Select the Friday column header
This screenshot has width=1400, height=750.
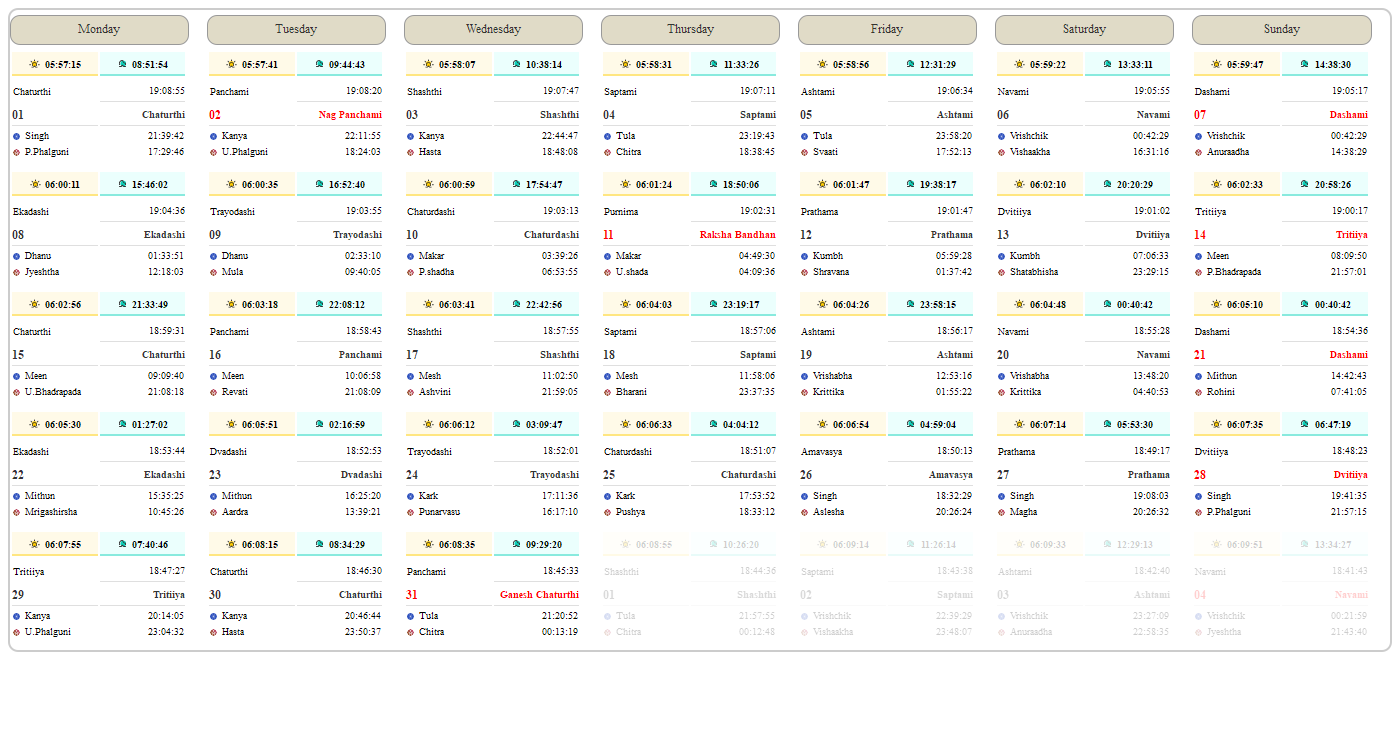[887, 30]
